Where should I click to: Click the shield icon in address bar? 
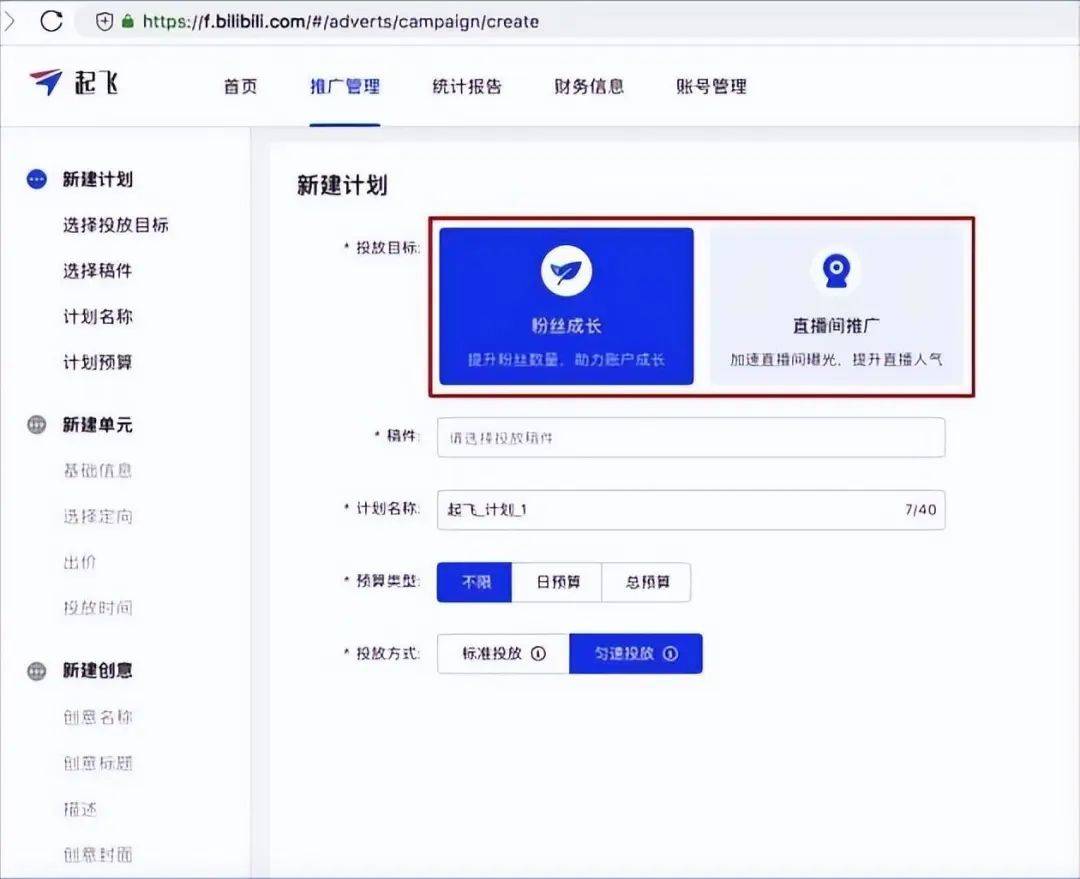(104, 21)
